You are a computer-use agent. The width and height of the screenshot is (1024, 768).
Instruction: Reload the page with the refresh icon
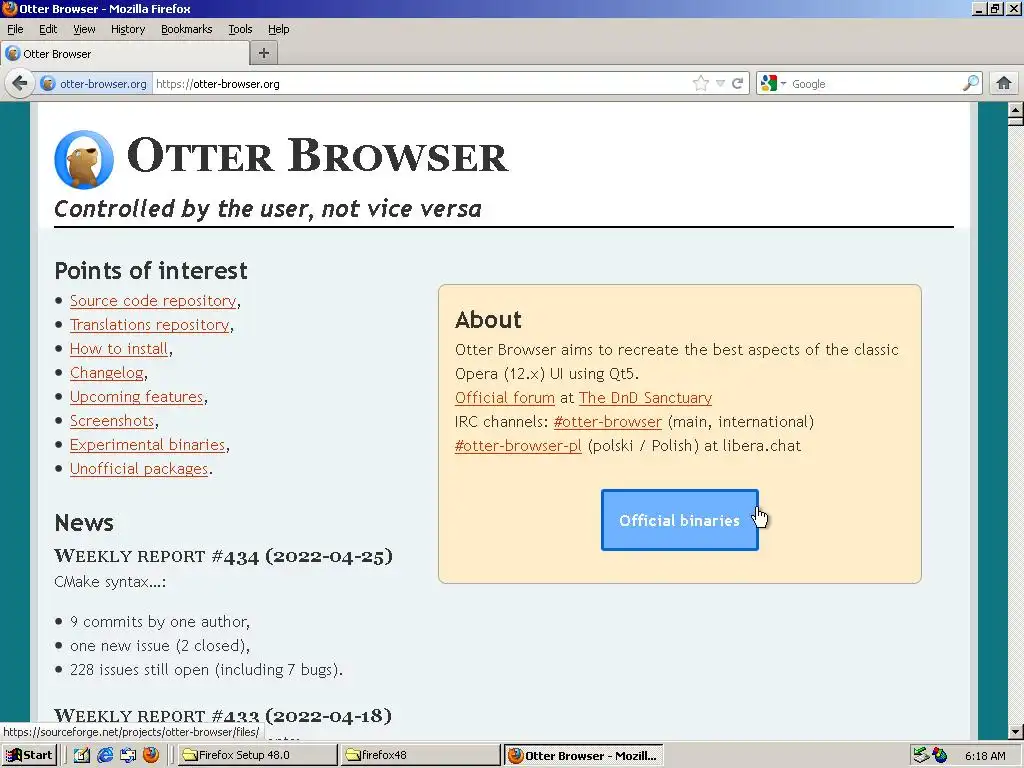[738, 84]
